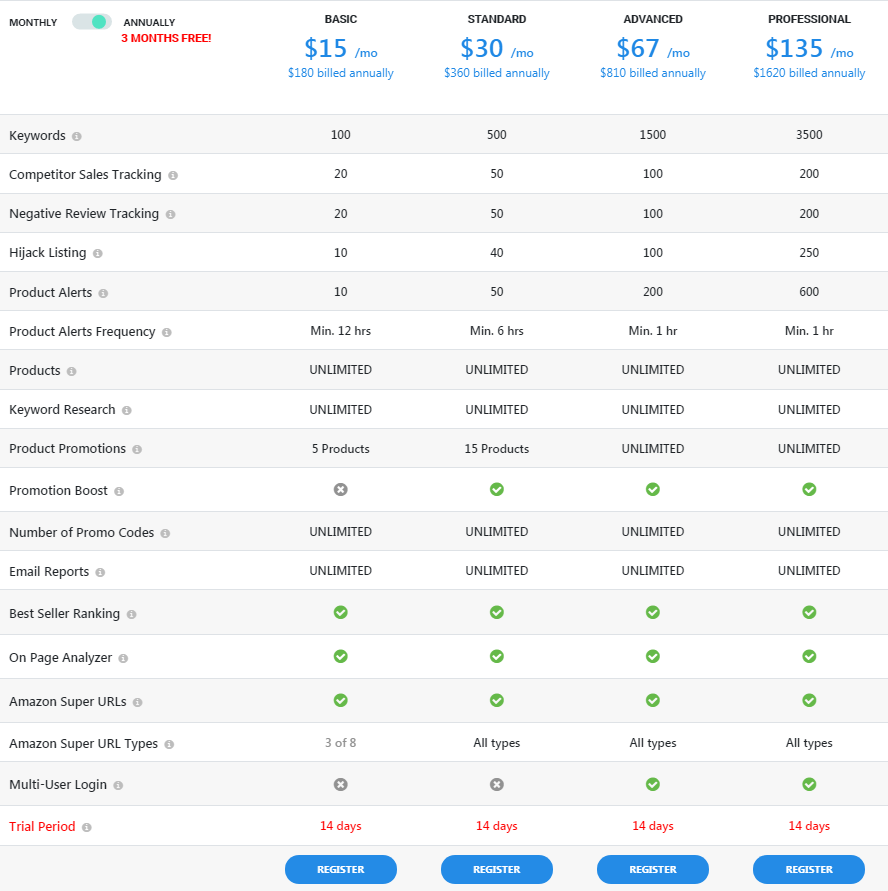Click the STANDARD plan heading
The image size is (888, 891).
(x=497, y=19)
